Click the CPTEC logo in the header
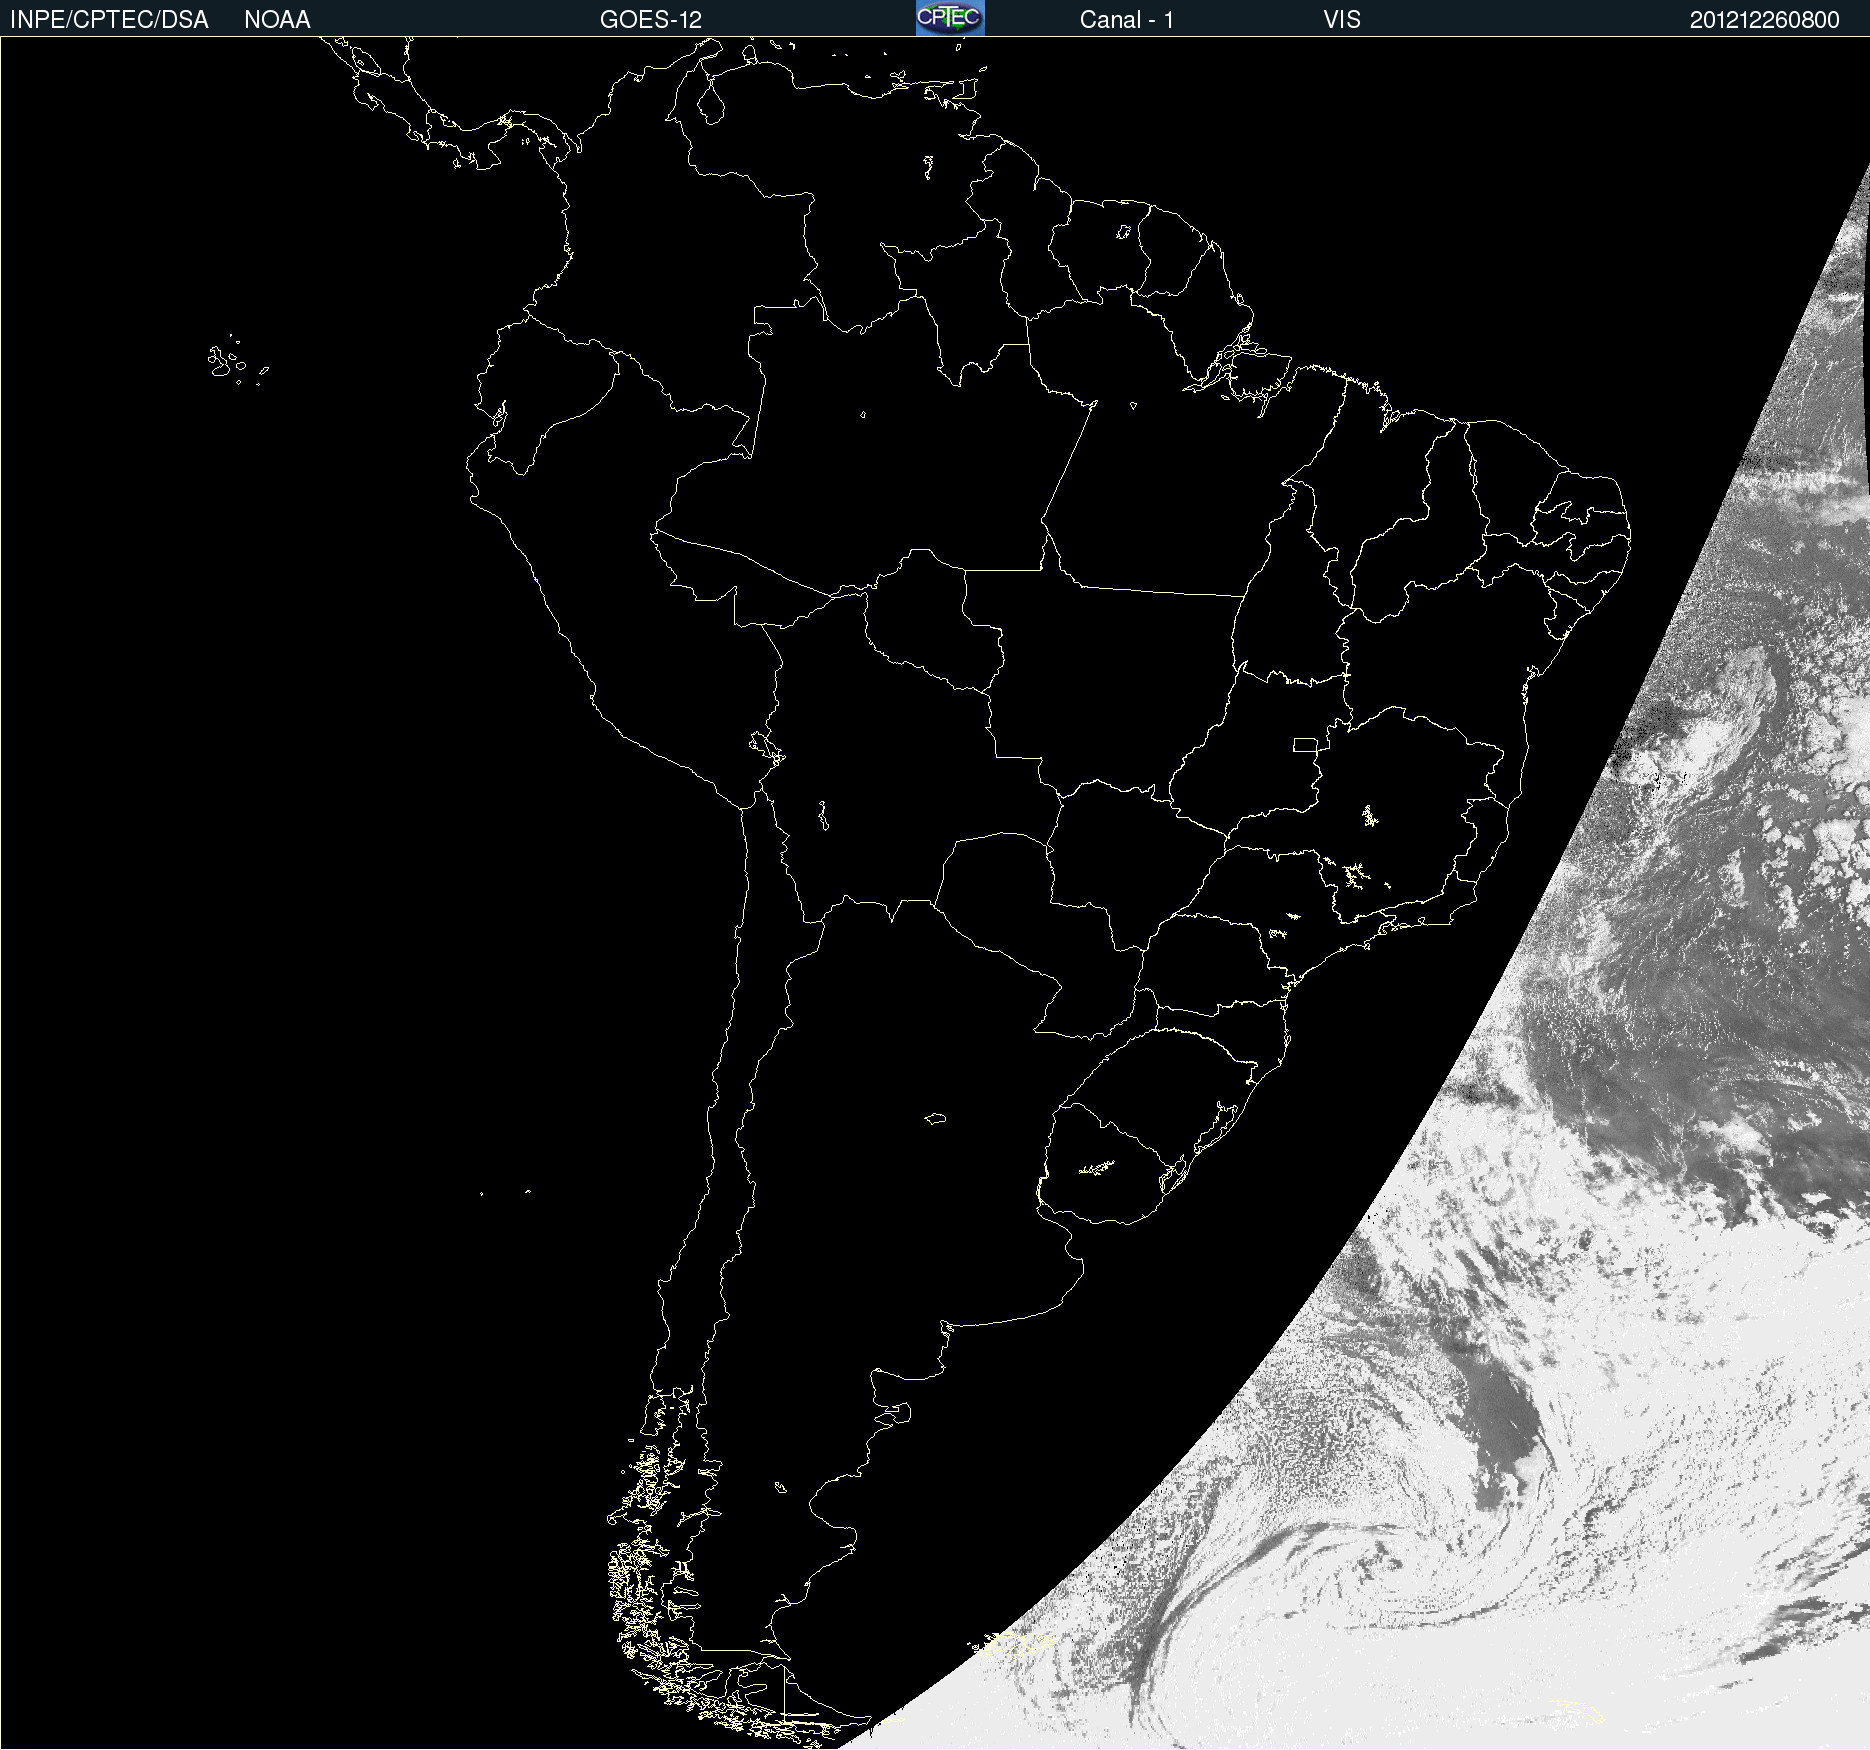Image resolution: width=1870 pixels, height=1750 pixels. [x=950, y=18]
